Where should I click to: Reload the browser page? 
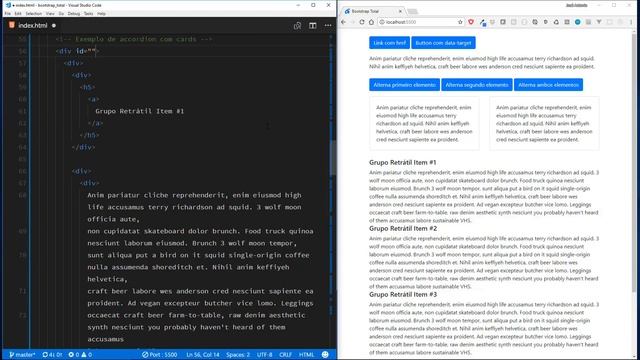tap(362, 22)
